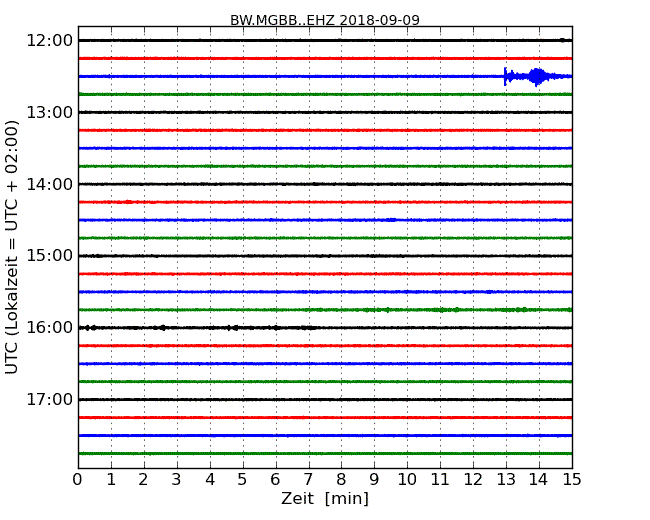Image resolution: width=650 pixels, height=520 pixels.
Task: Click the 16:00 black trace blip near minute 2.6
Action: pos(163,328)
